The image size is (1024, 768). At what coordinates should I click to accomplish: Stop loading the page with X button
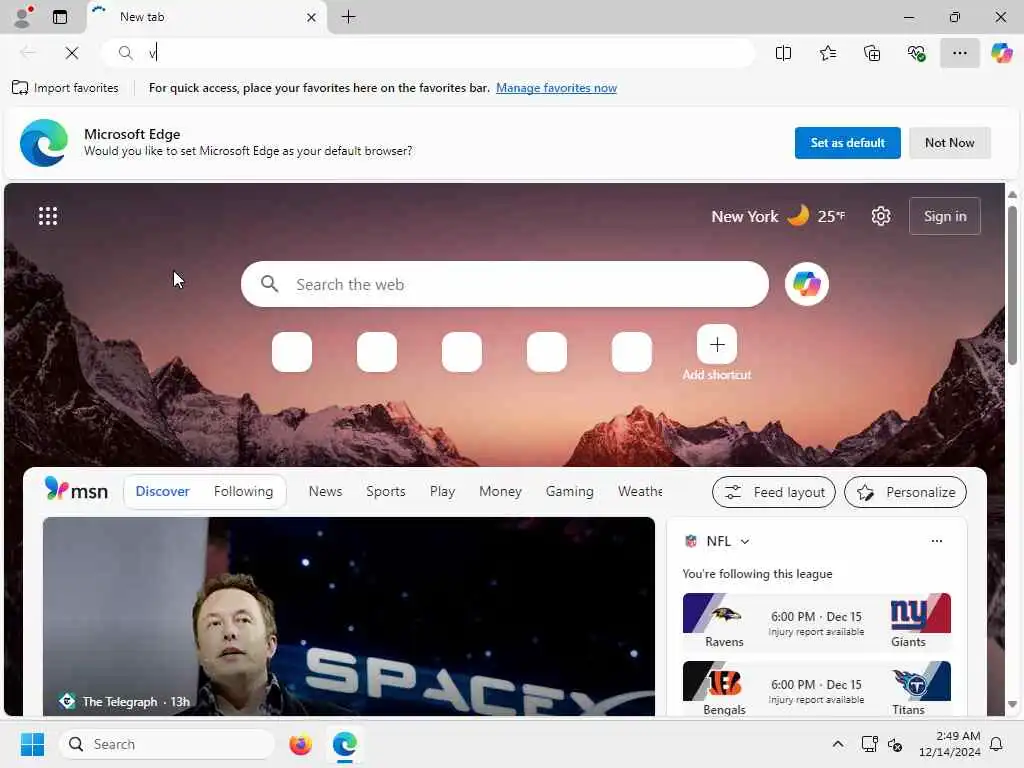click(72, 53)
